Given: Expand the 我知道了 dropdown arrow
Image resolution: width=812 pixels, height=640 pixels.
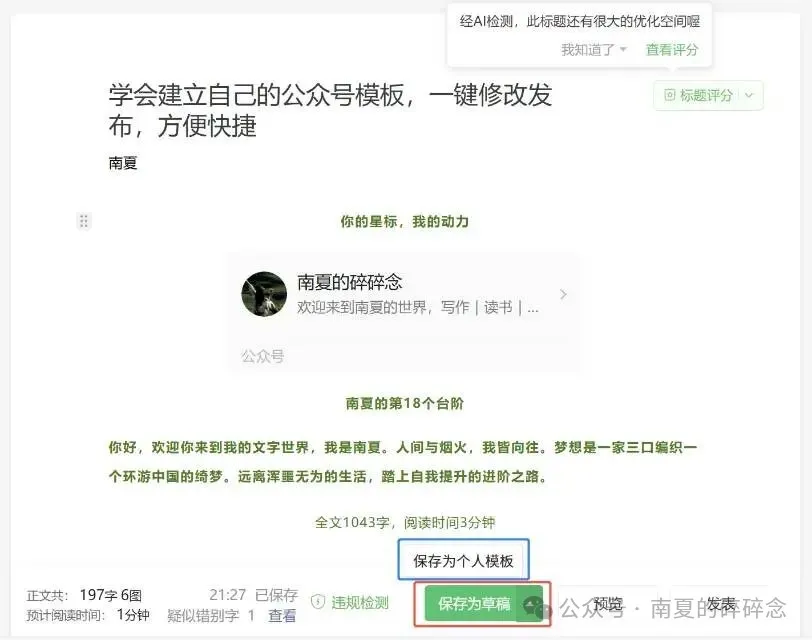Looking at the screenshot, I should coord(623,50).
